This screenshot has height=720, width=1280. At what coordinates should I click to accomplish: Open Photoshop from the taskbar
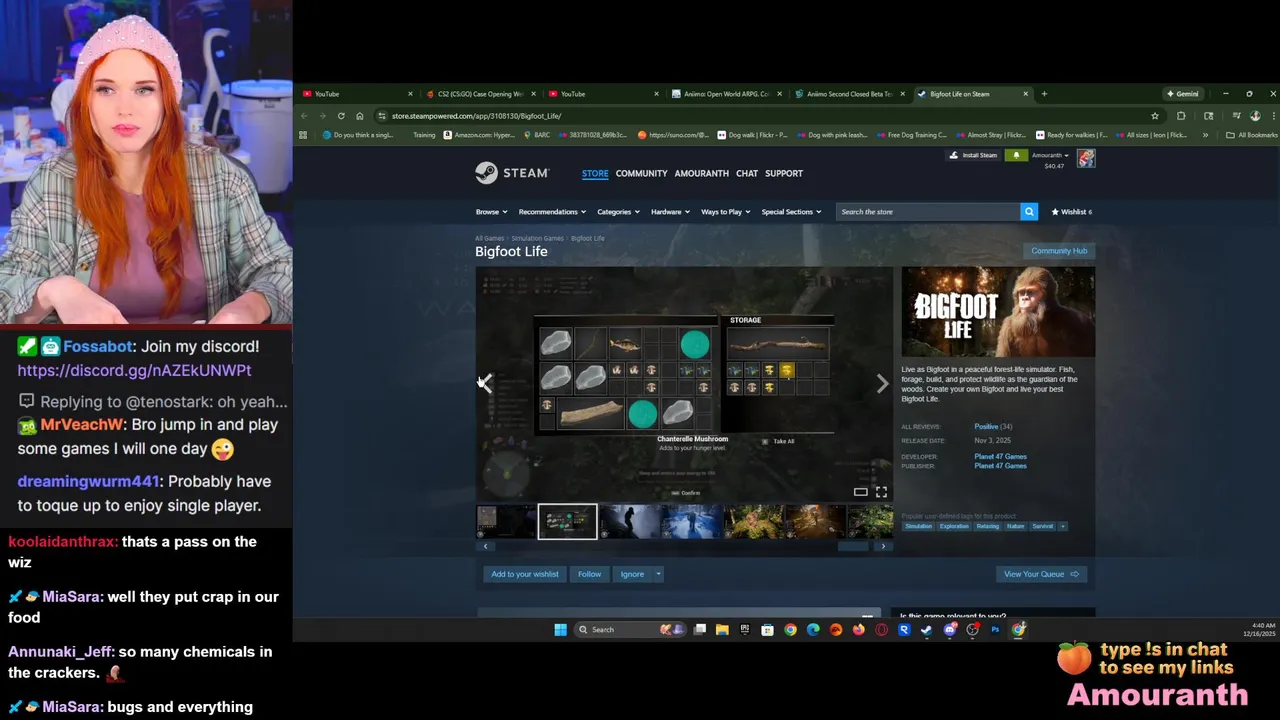coord(995,630)
